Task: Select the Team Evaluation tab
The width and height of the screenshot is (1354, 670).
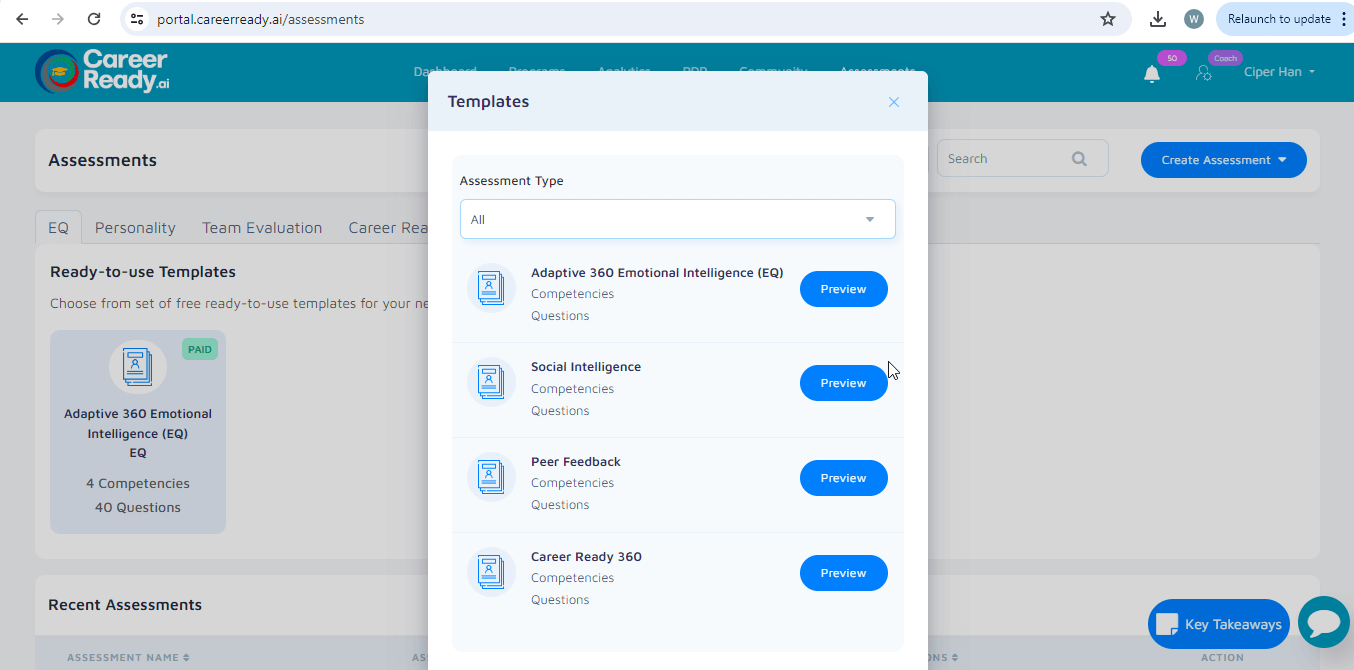Action: pos(262,228)
